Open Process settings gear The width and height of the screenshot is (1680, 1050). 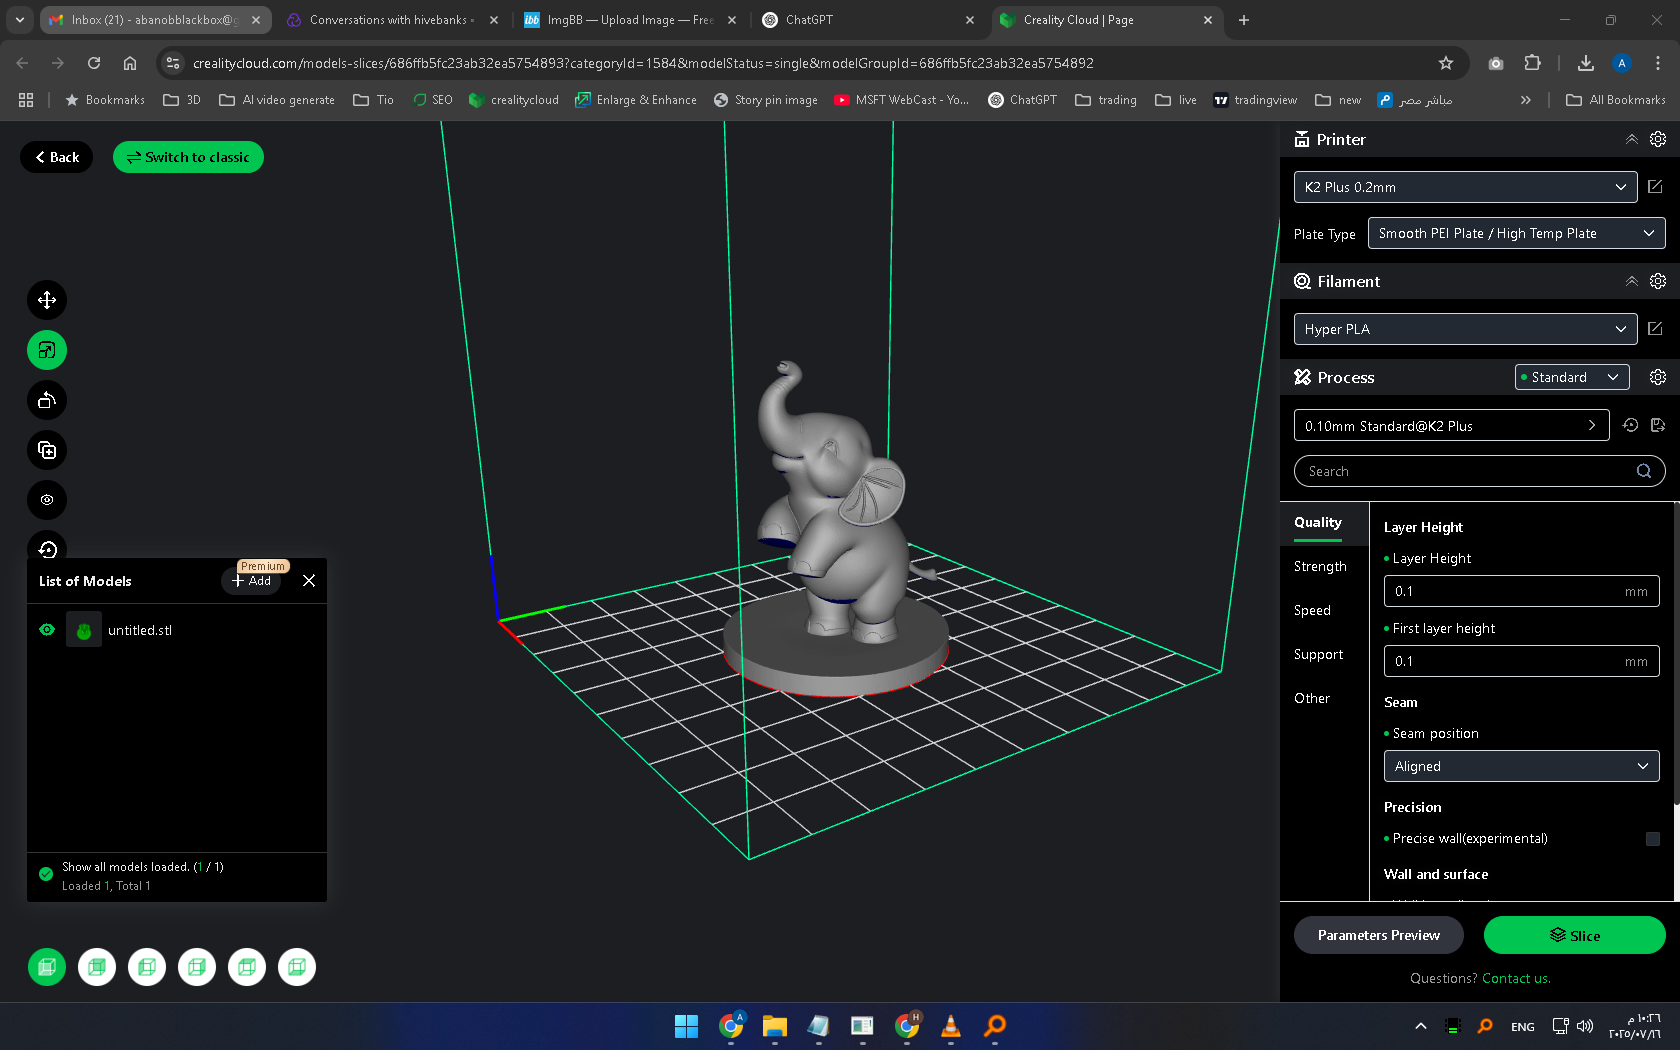[1658, 377]
